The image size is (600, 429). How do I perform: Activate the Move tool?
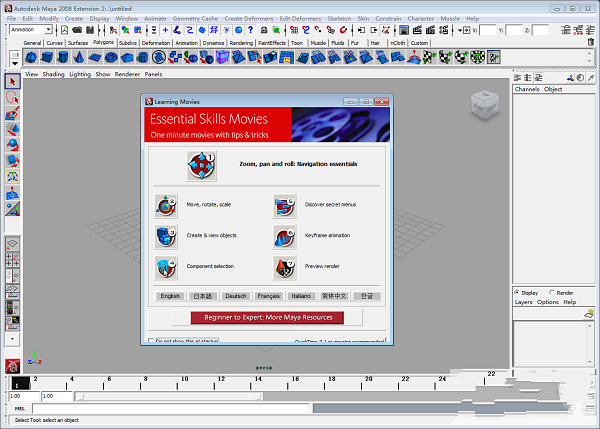[x=12, y=129]
